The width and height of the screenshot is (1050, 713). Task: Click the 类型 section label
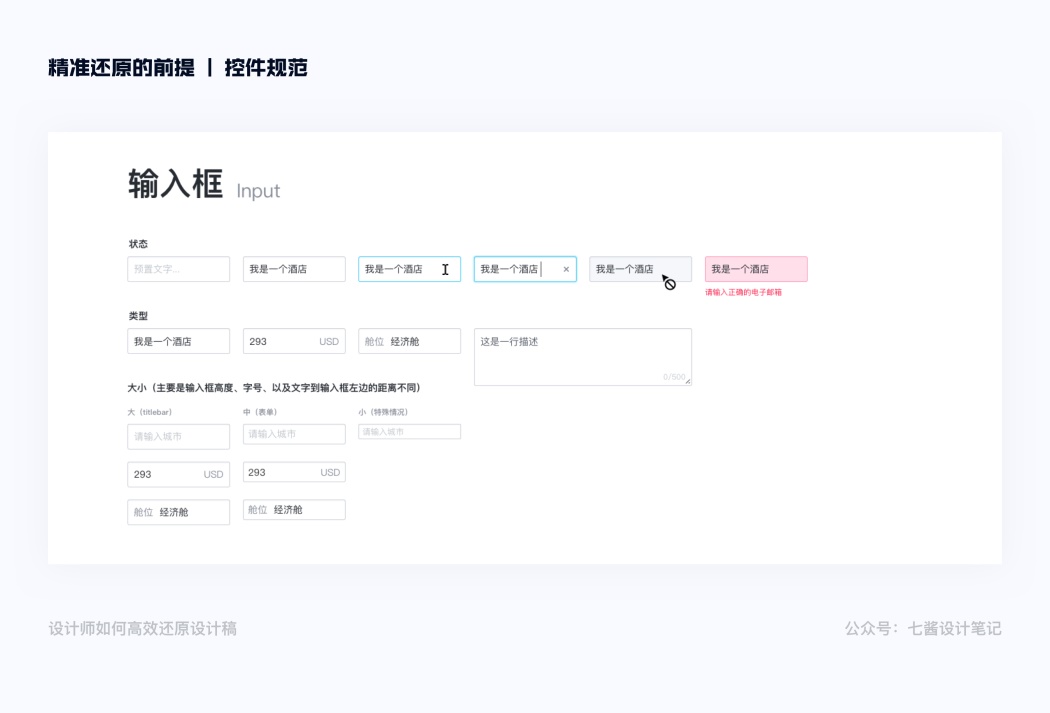click(138, 316)
